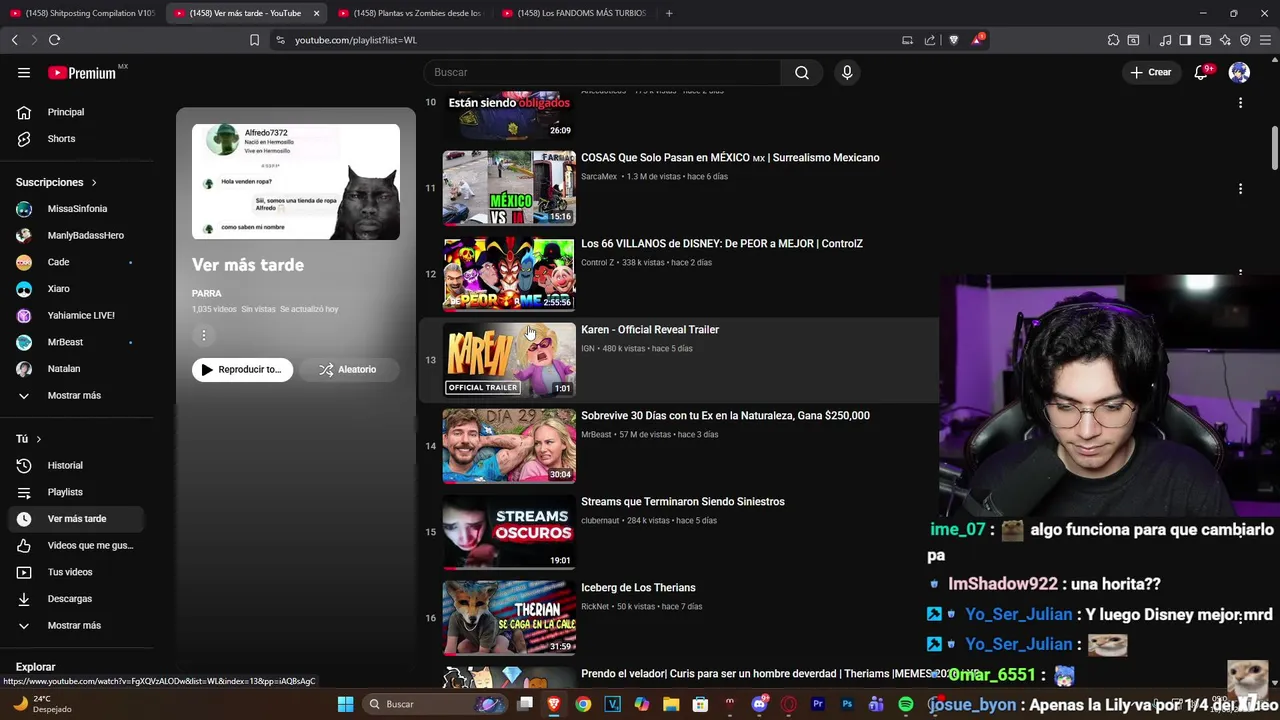The width and height of the screenshot is (1280, 720).
Task: Open the Suscripciones section chevron
Action: 94,182
